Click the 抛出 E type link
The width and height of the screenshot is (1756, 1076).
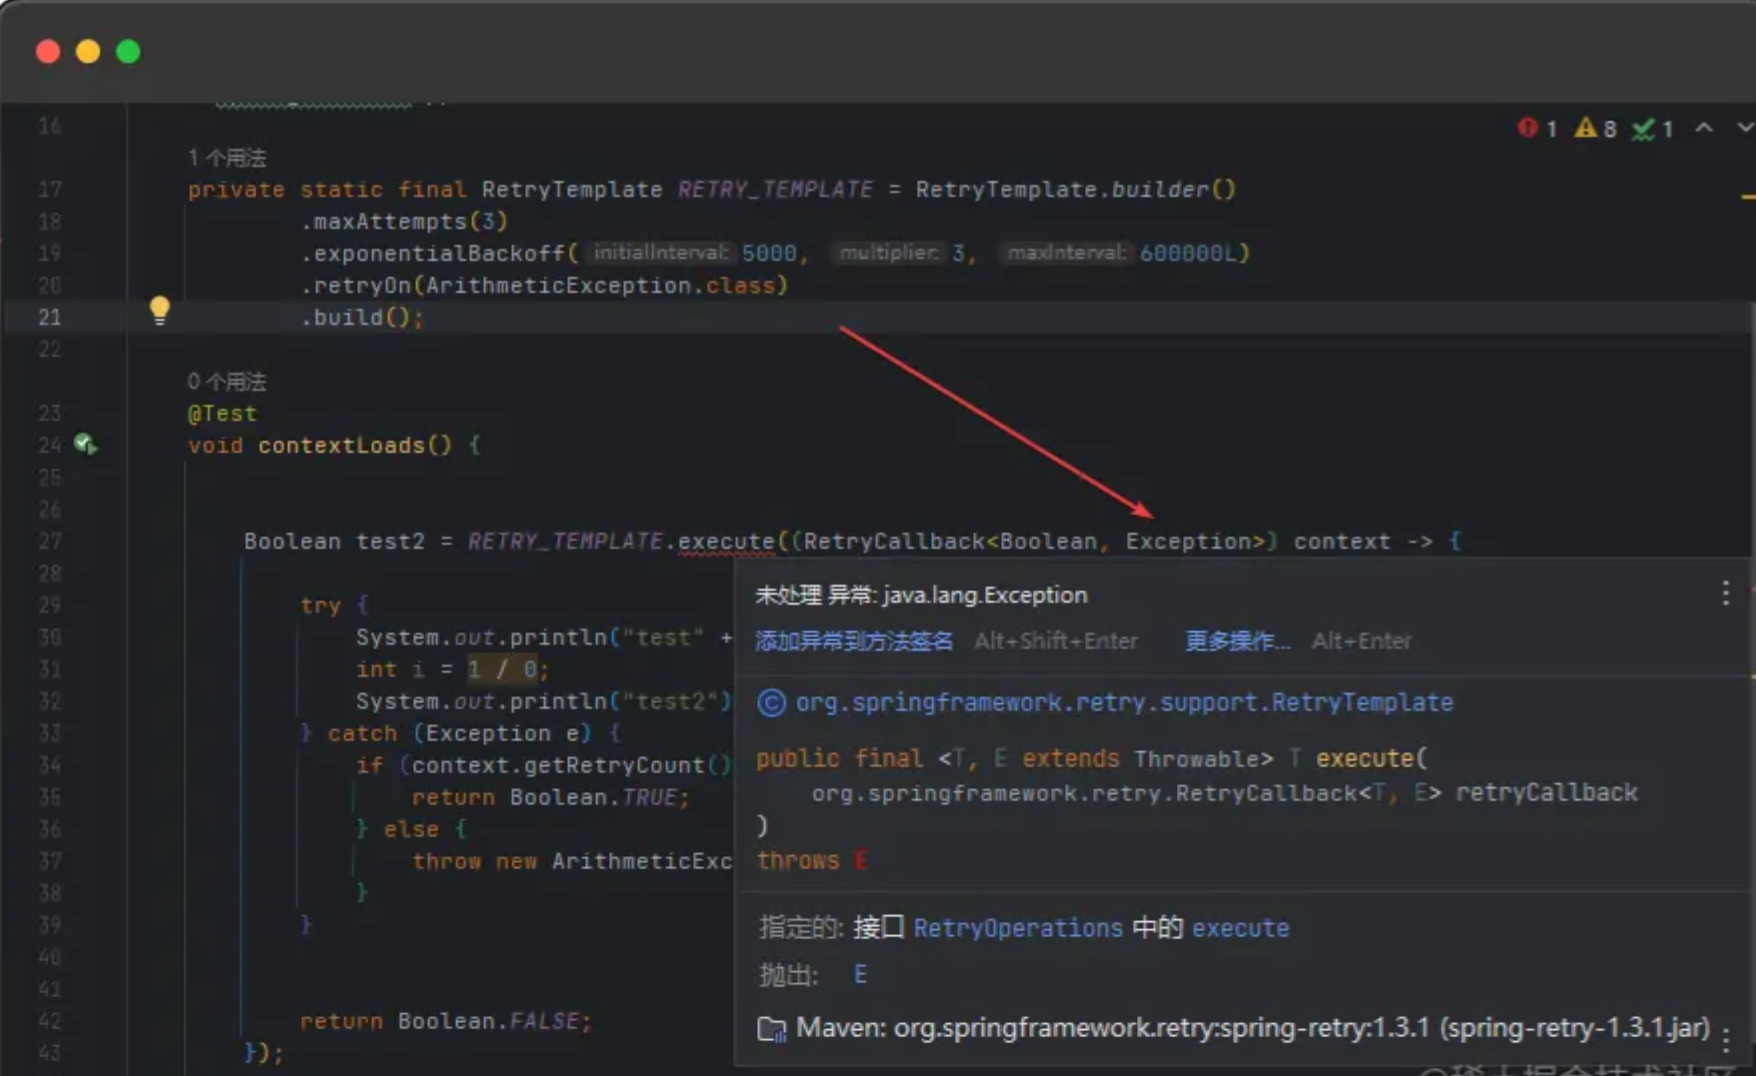(x=860, y=975)
